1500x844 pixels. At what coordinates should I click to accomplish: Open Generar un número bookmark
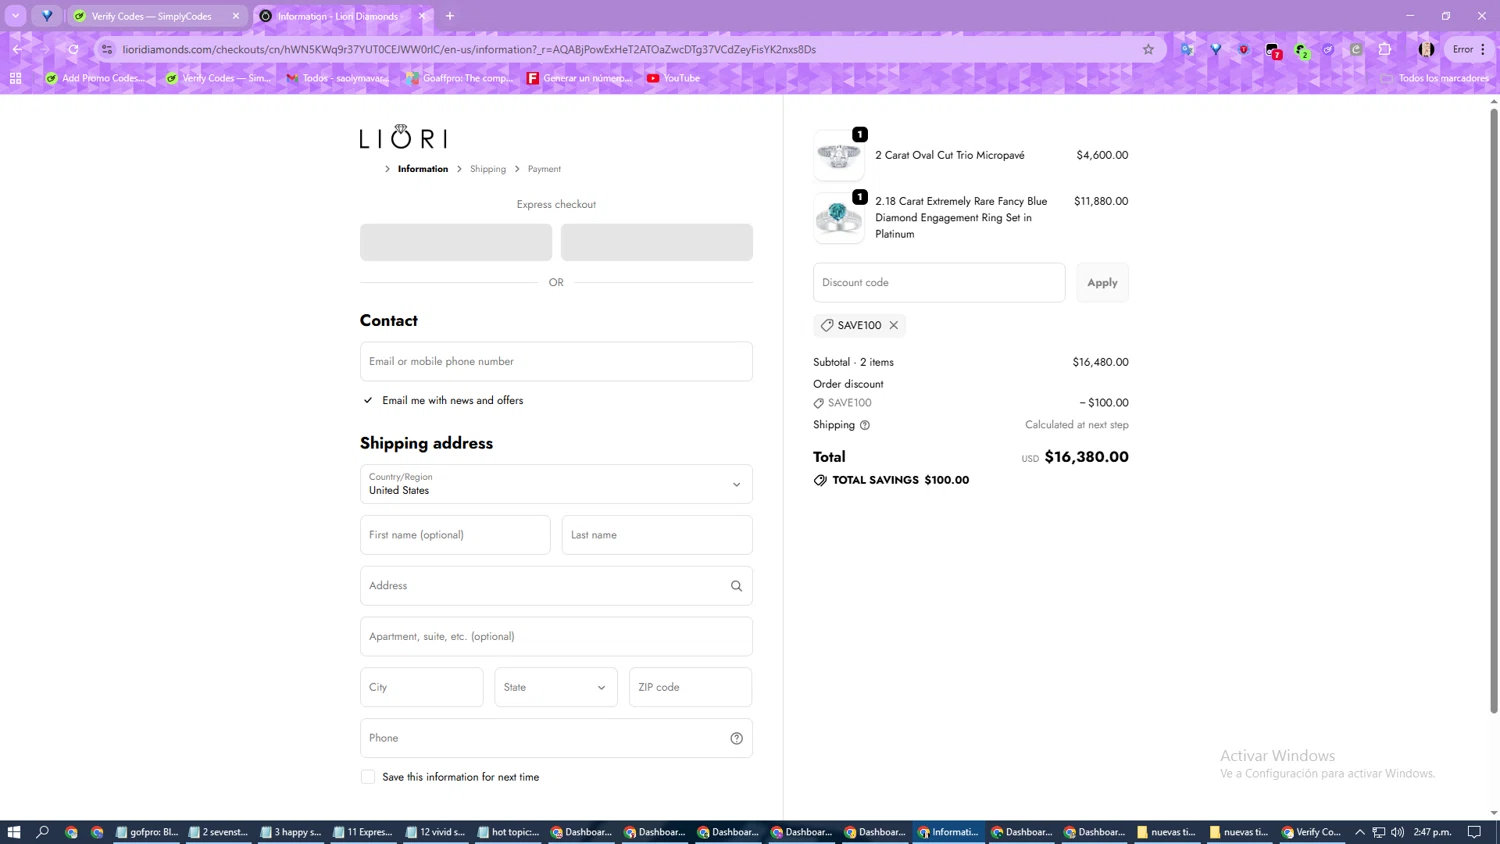coord(580,78)
